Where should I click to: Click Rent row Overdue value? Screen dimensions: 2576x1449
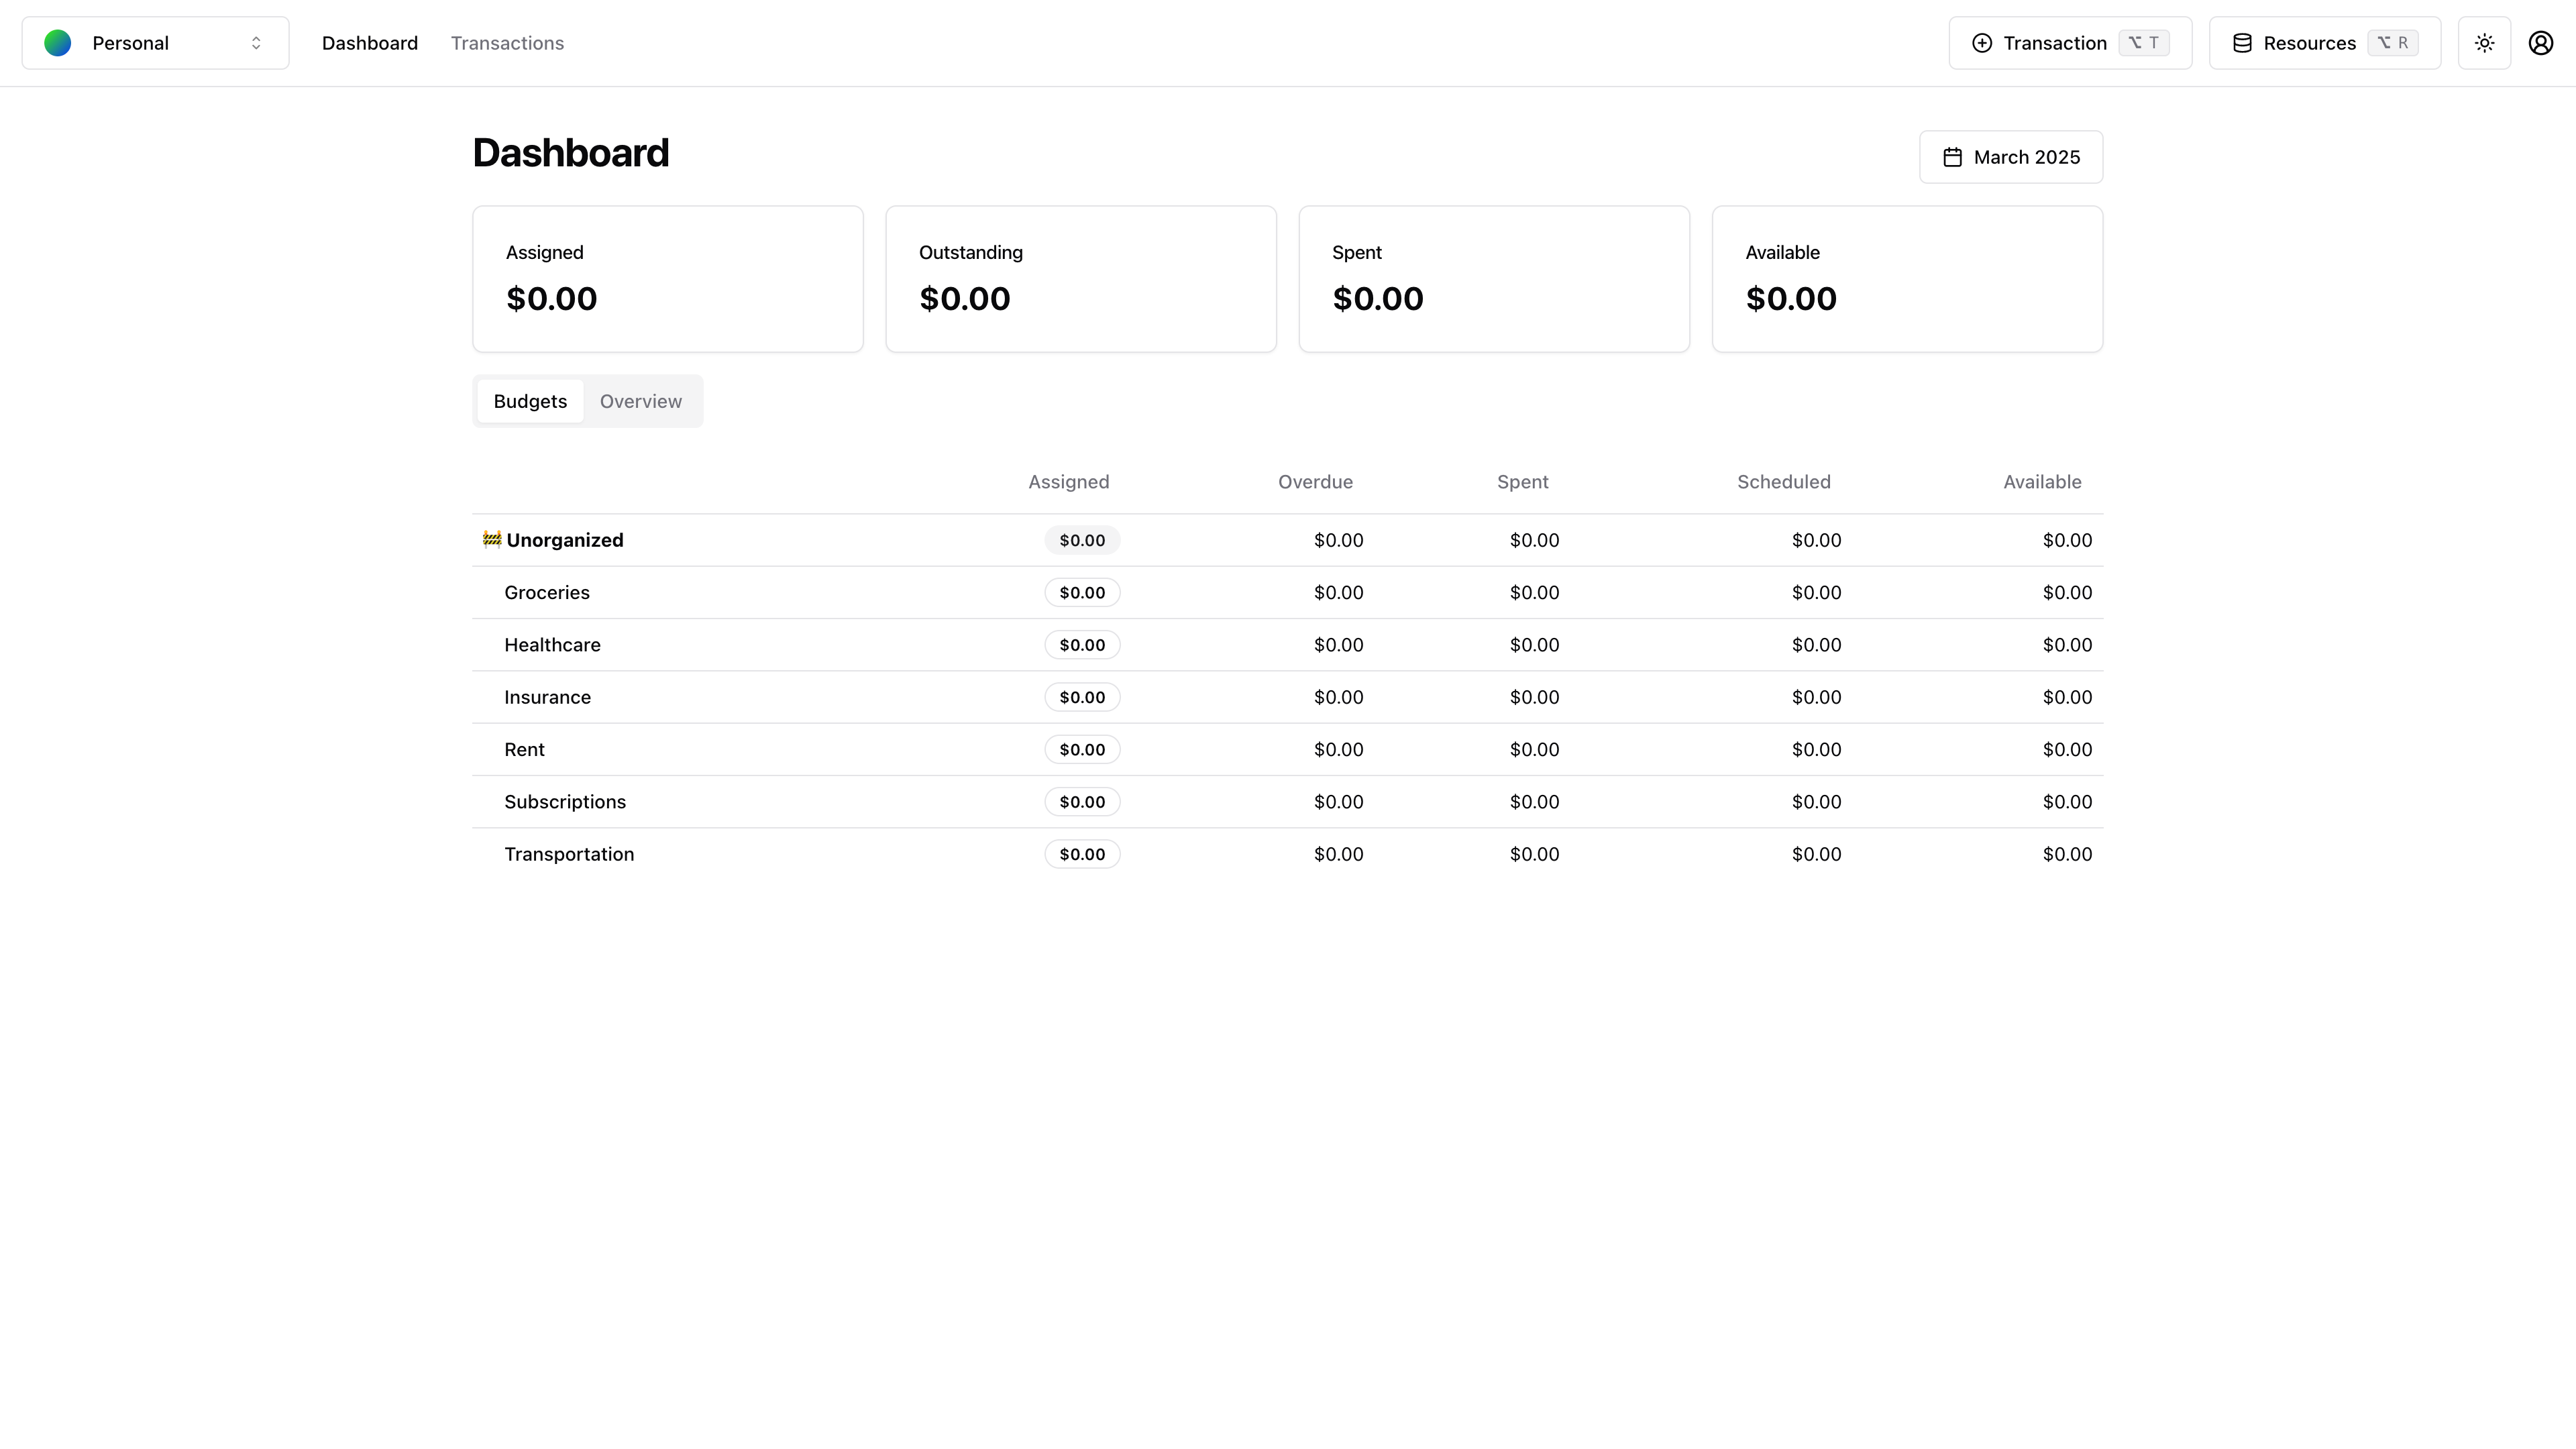[x=1338, y=750]
